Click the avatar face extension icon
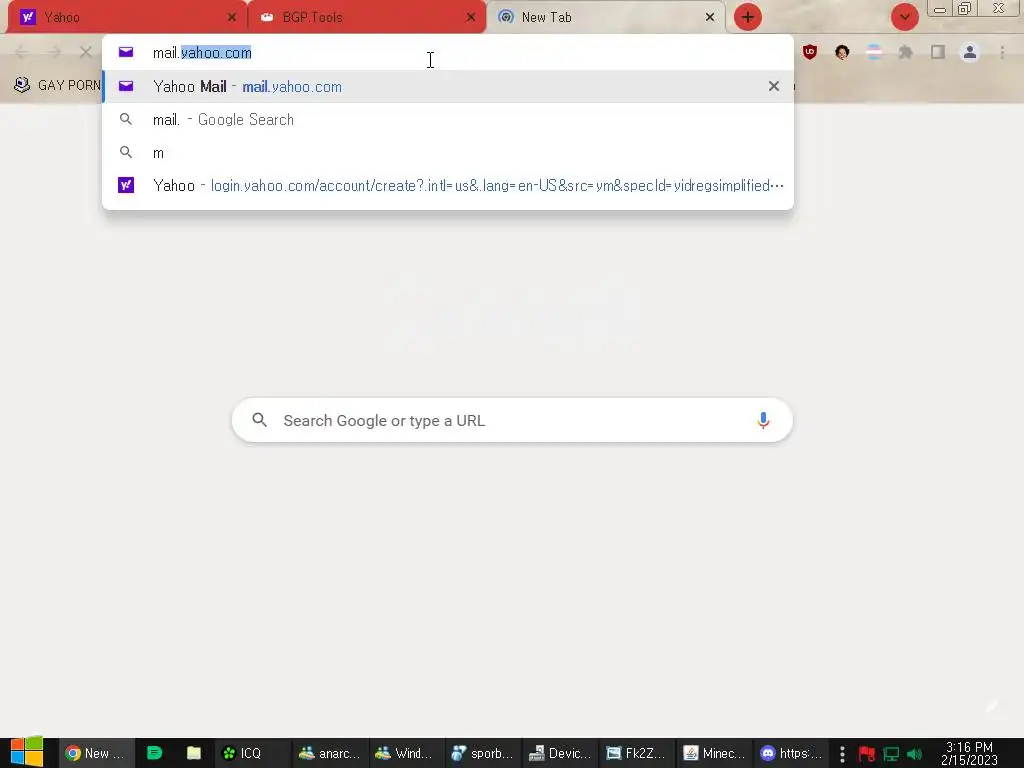This screenshot has width=1024, height=768. (x=842, y=52)
